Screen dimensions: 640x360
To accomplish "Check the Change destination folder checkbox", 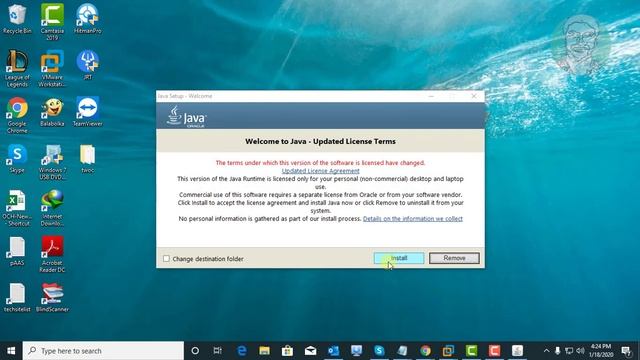I will click(166, 258).
